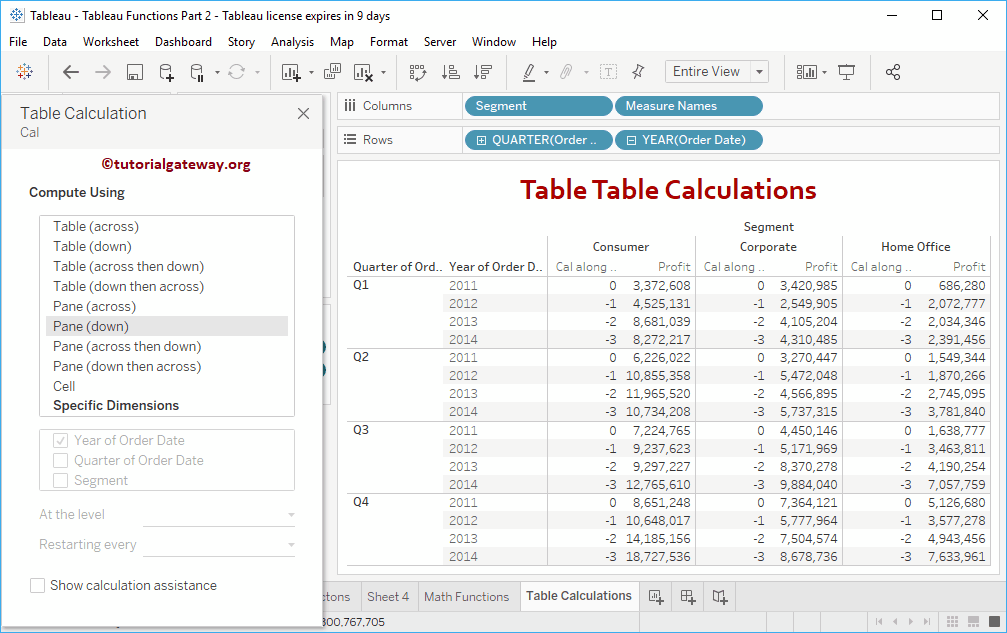Toggle the Quarter of Order Date checkbox
Screen dimensions: 1007x633
pyautogui.click(x=61, y=461)
